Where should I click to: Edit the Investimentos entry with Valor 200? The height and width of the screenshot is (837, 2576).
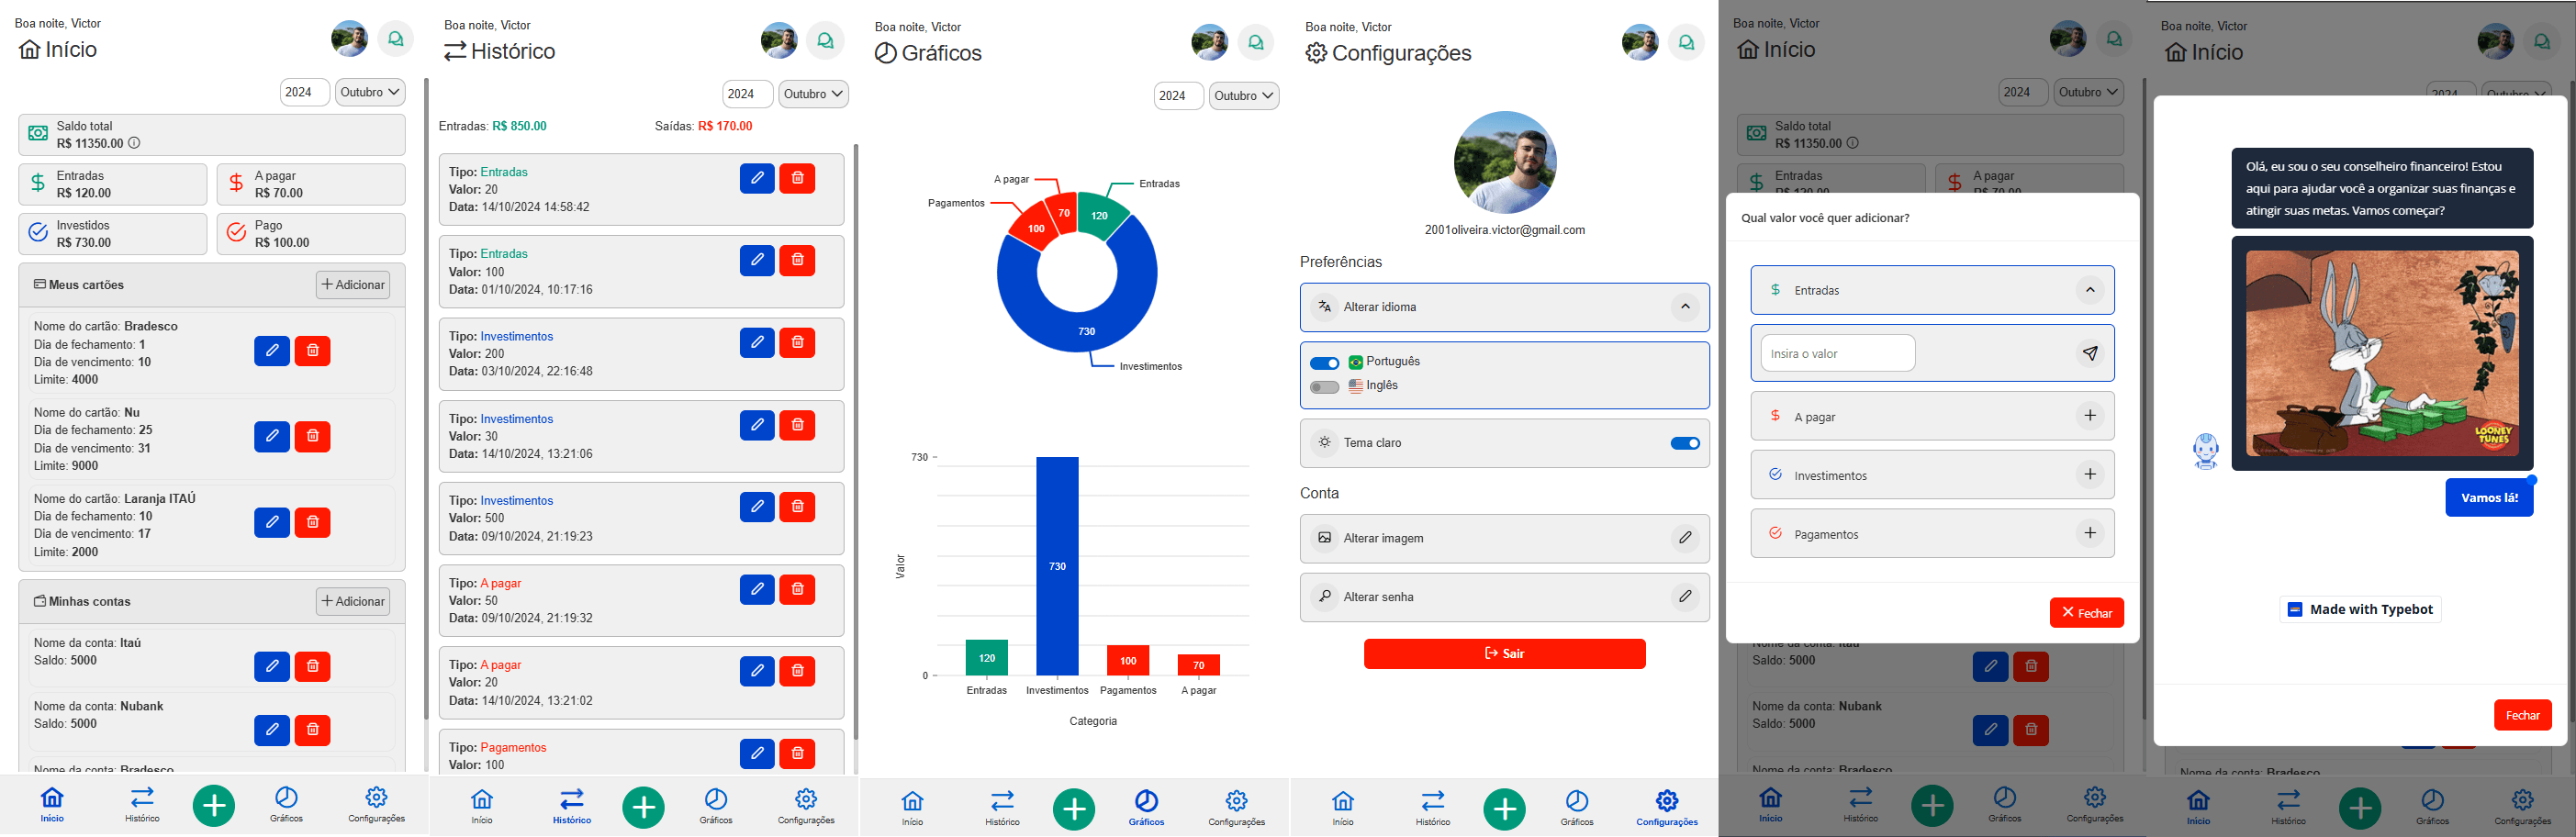coord(757,343)
